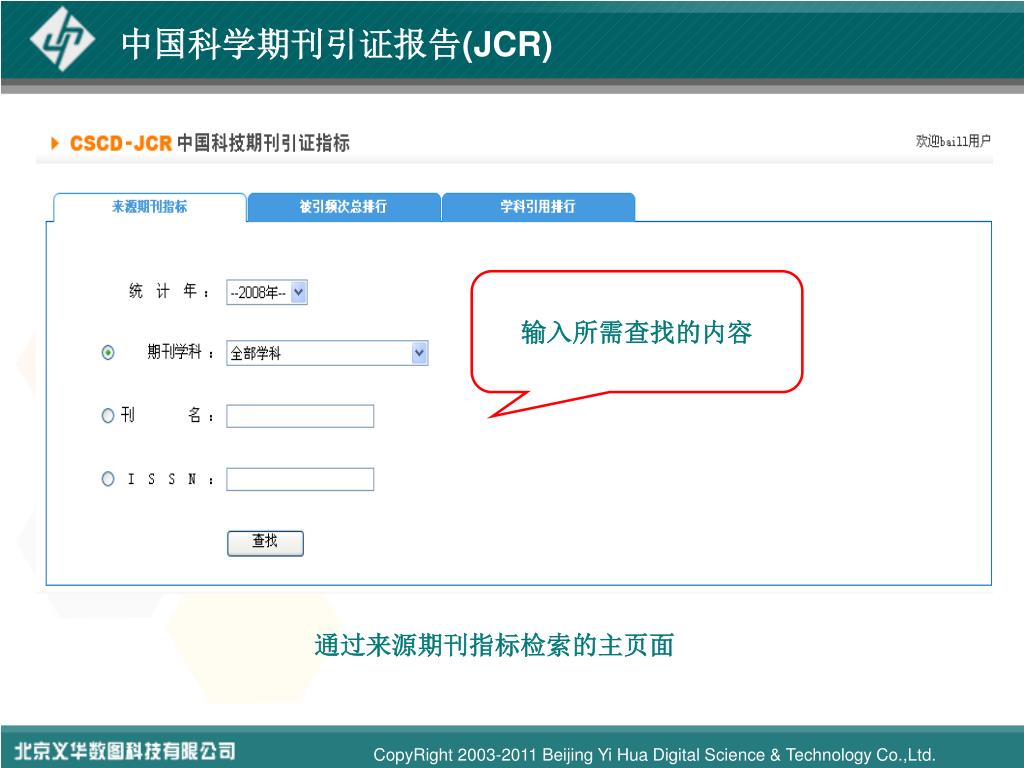This screenshot has width=1024, height=768.
Task: Click the diamond logo in header
Action: (62, 39)
